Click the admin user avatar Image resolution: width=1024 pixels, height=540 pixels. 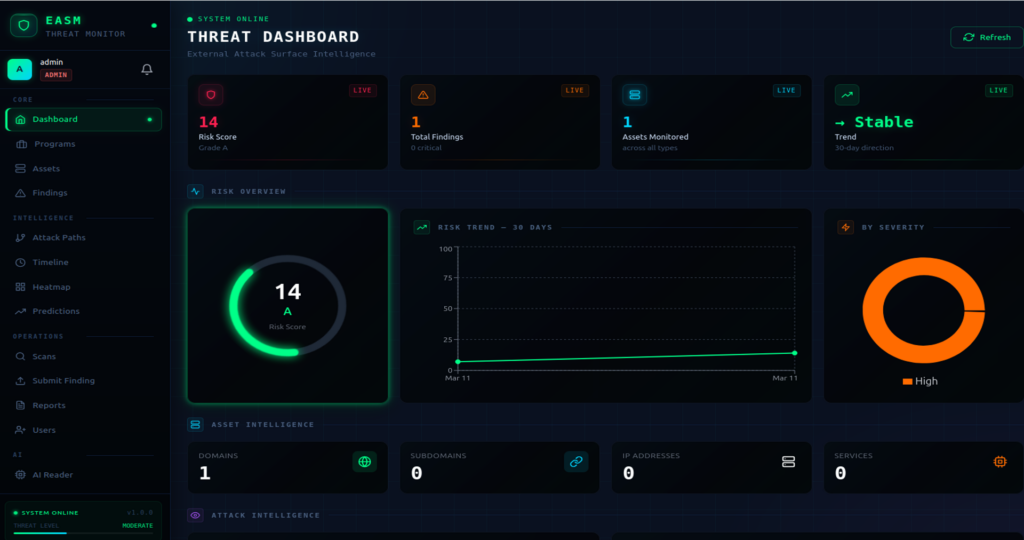pyautogui.click(x=20, y=69)
